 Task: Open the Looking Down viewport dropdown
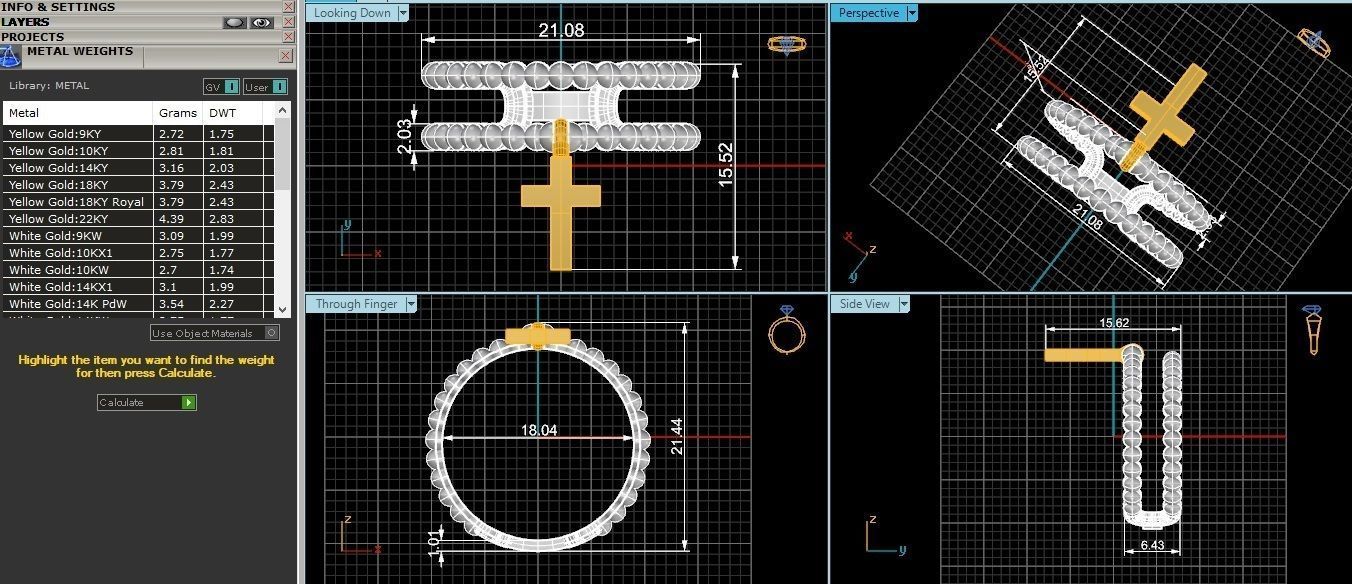pos(403,13)
